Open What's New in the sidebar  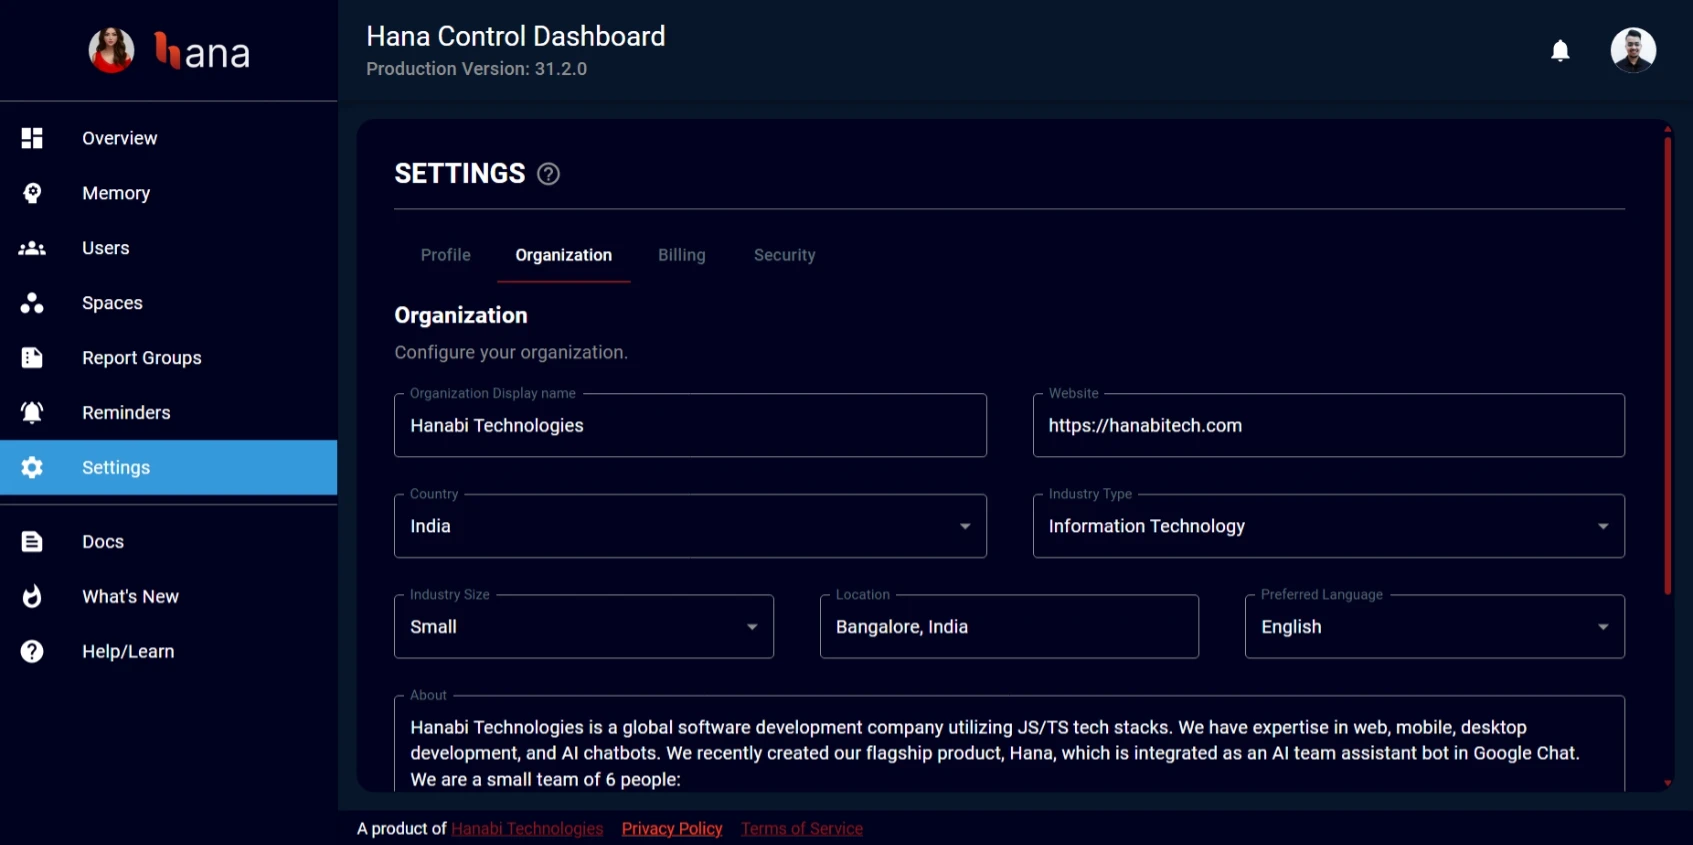point(168,596)
